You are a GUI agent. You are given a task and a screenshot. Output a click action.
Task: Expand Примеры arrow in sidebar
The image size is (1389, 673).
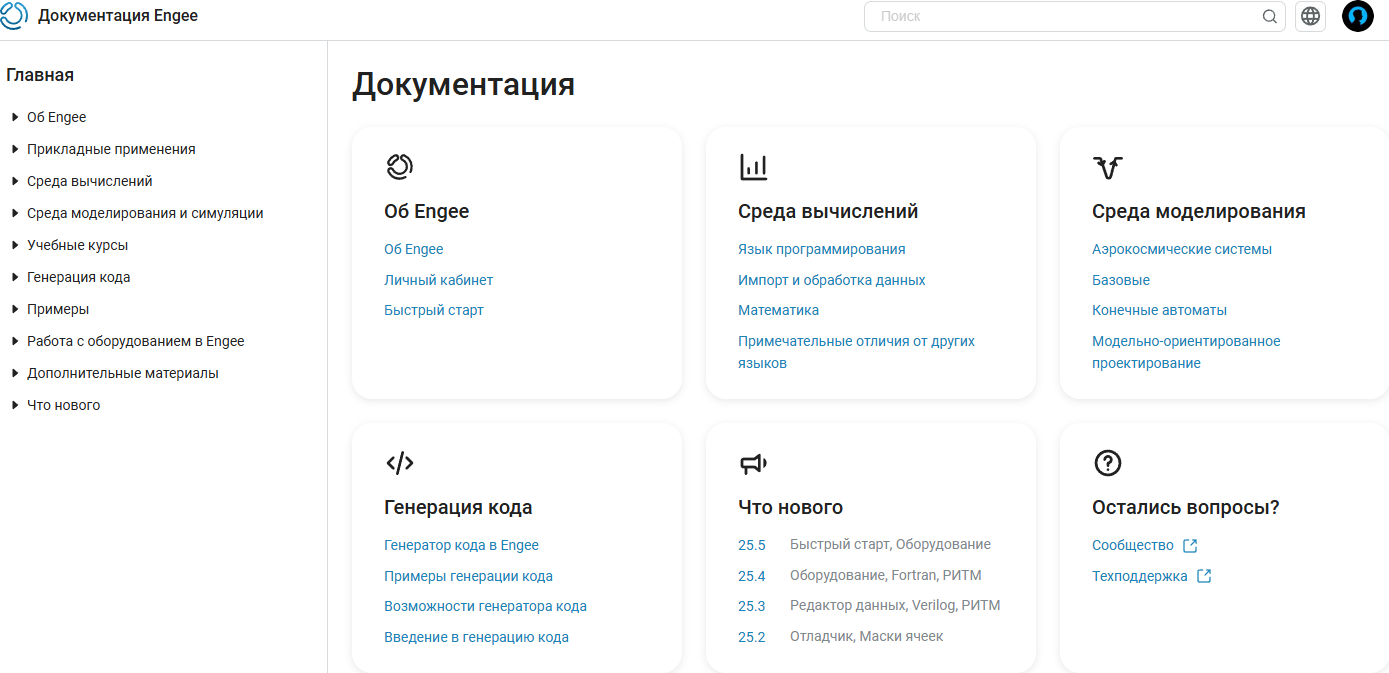pyautogui.click(x=15, y=309)
